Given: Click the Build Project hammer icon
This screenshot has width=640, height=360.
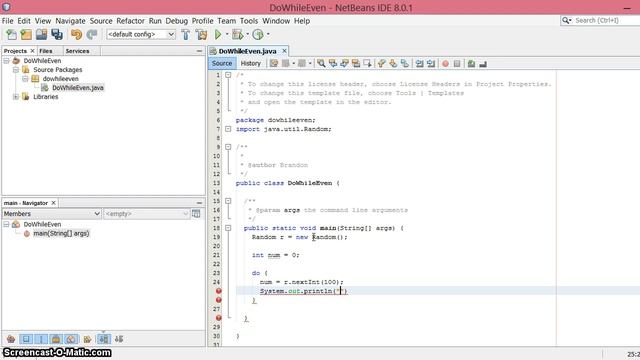Looking at the screenshot, I should click(x=185, y=35).
